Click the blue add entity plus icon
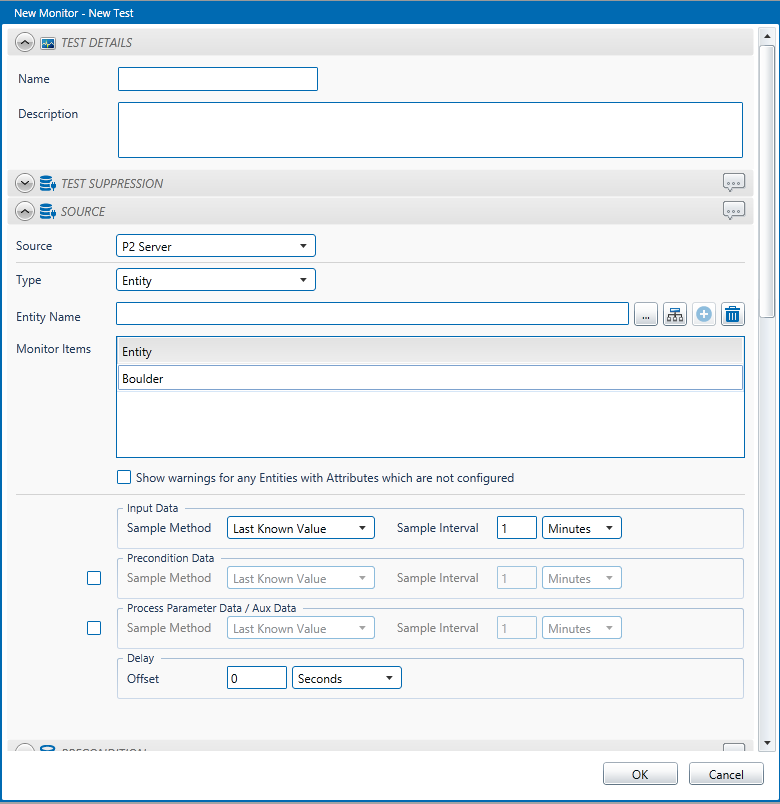The height and width of the screenshot is (804, 780). [704, 314]
